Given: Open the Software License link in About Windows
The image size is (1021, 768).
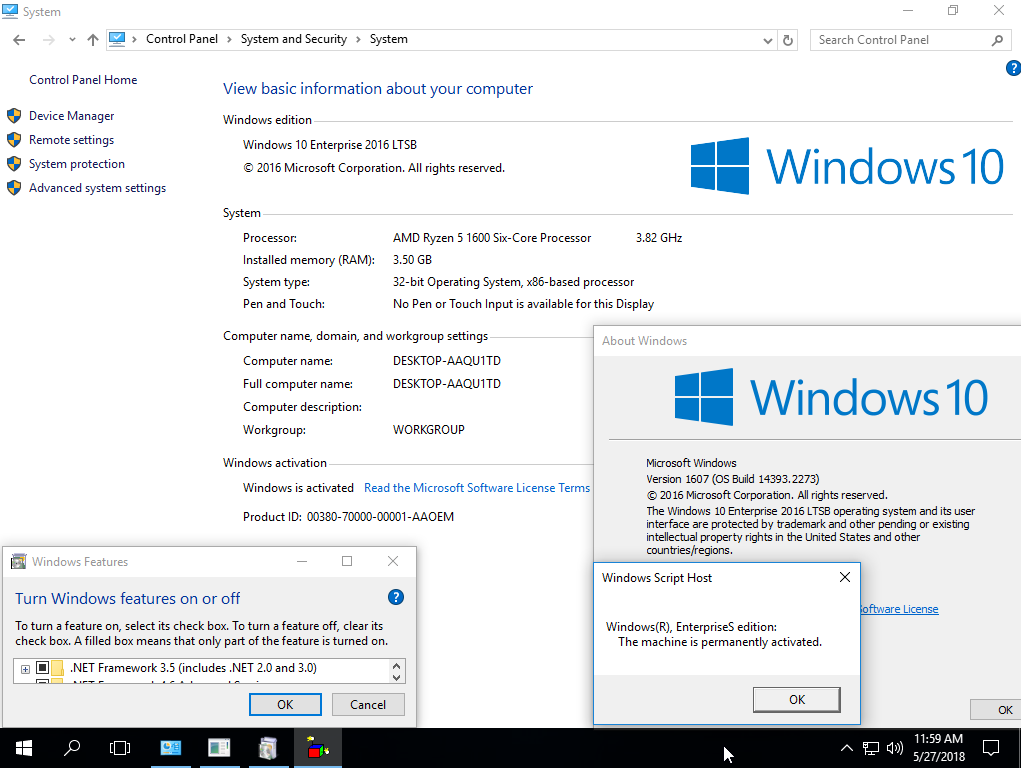Looking at the screenshot, I should (x=899, y=609).
